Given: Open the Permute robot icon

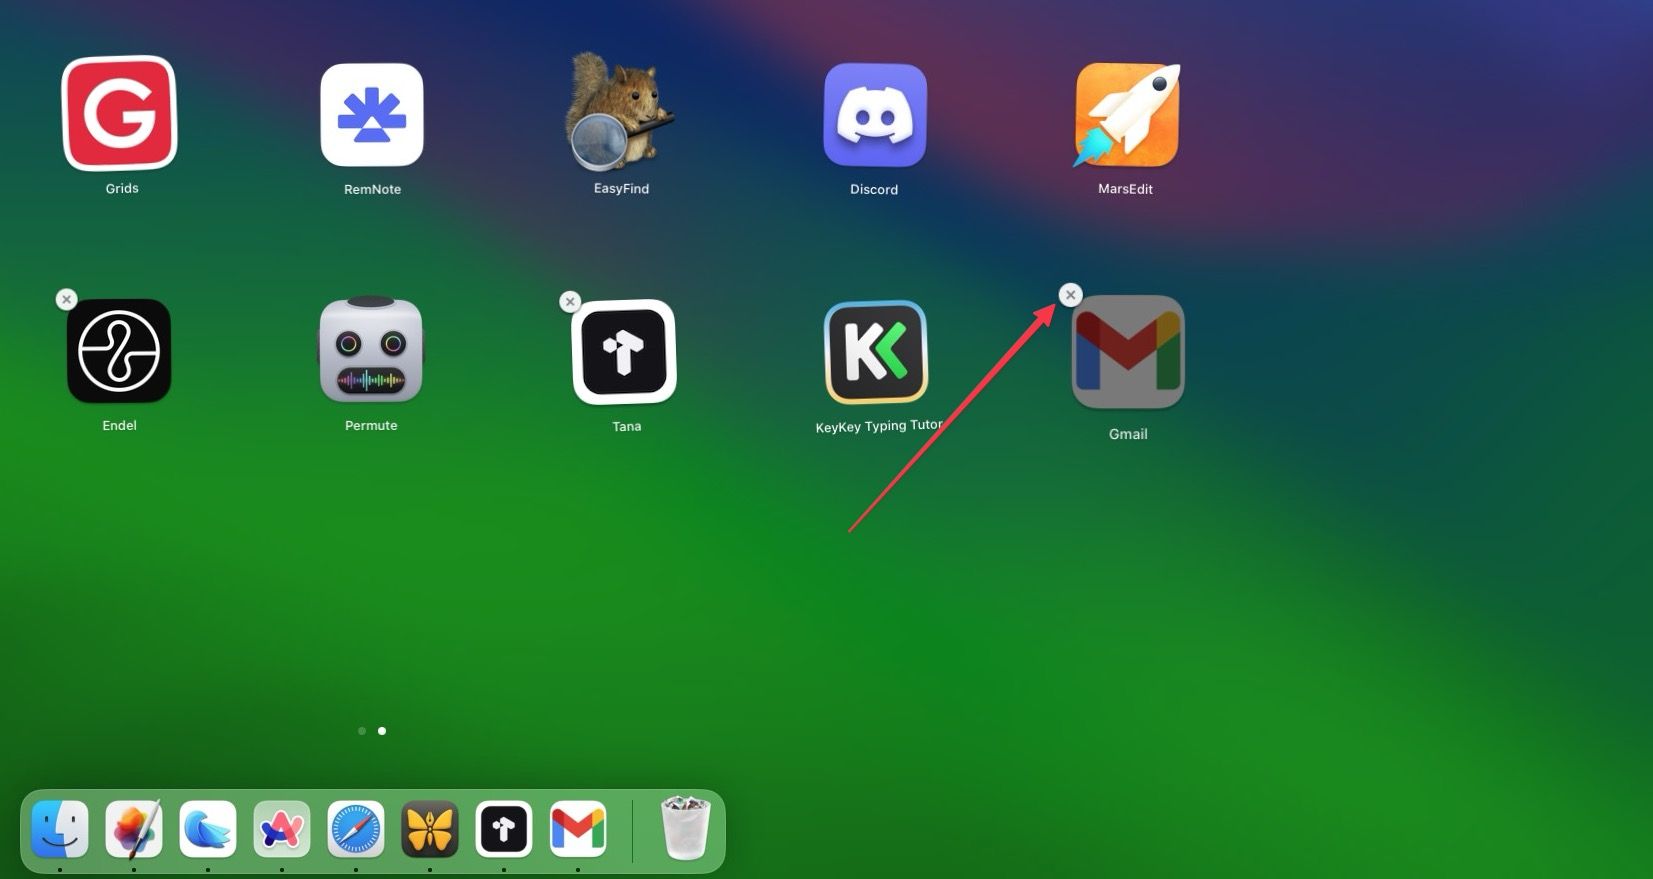Looking at the screenshot, I should [371, 351].
